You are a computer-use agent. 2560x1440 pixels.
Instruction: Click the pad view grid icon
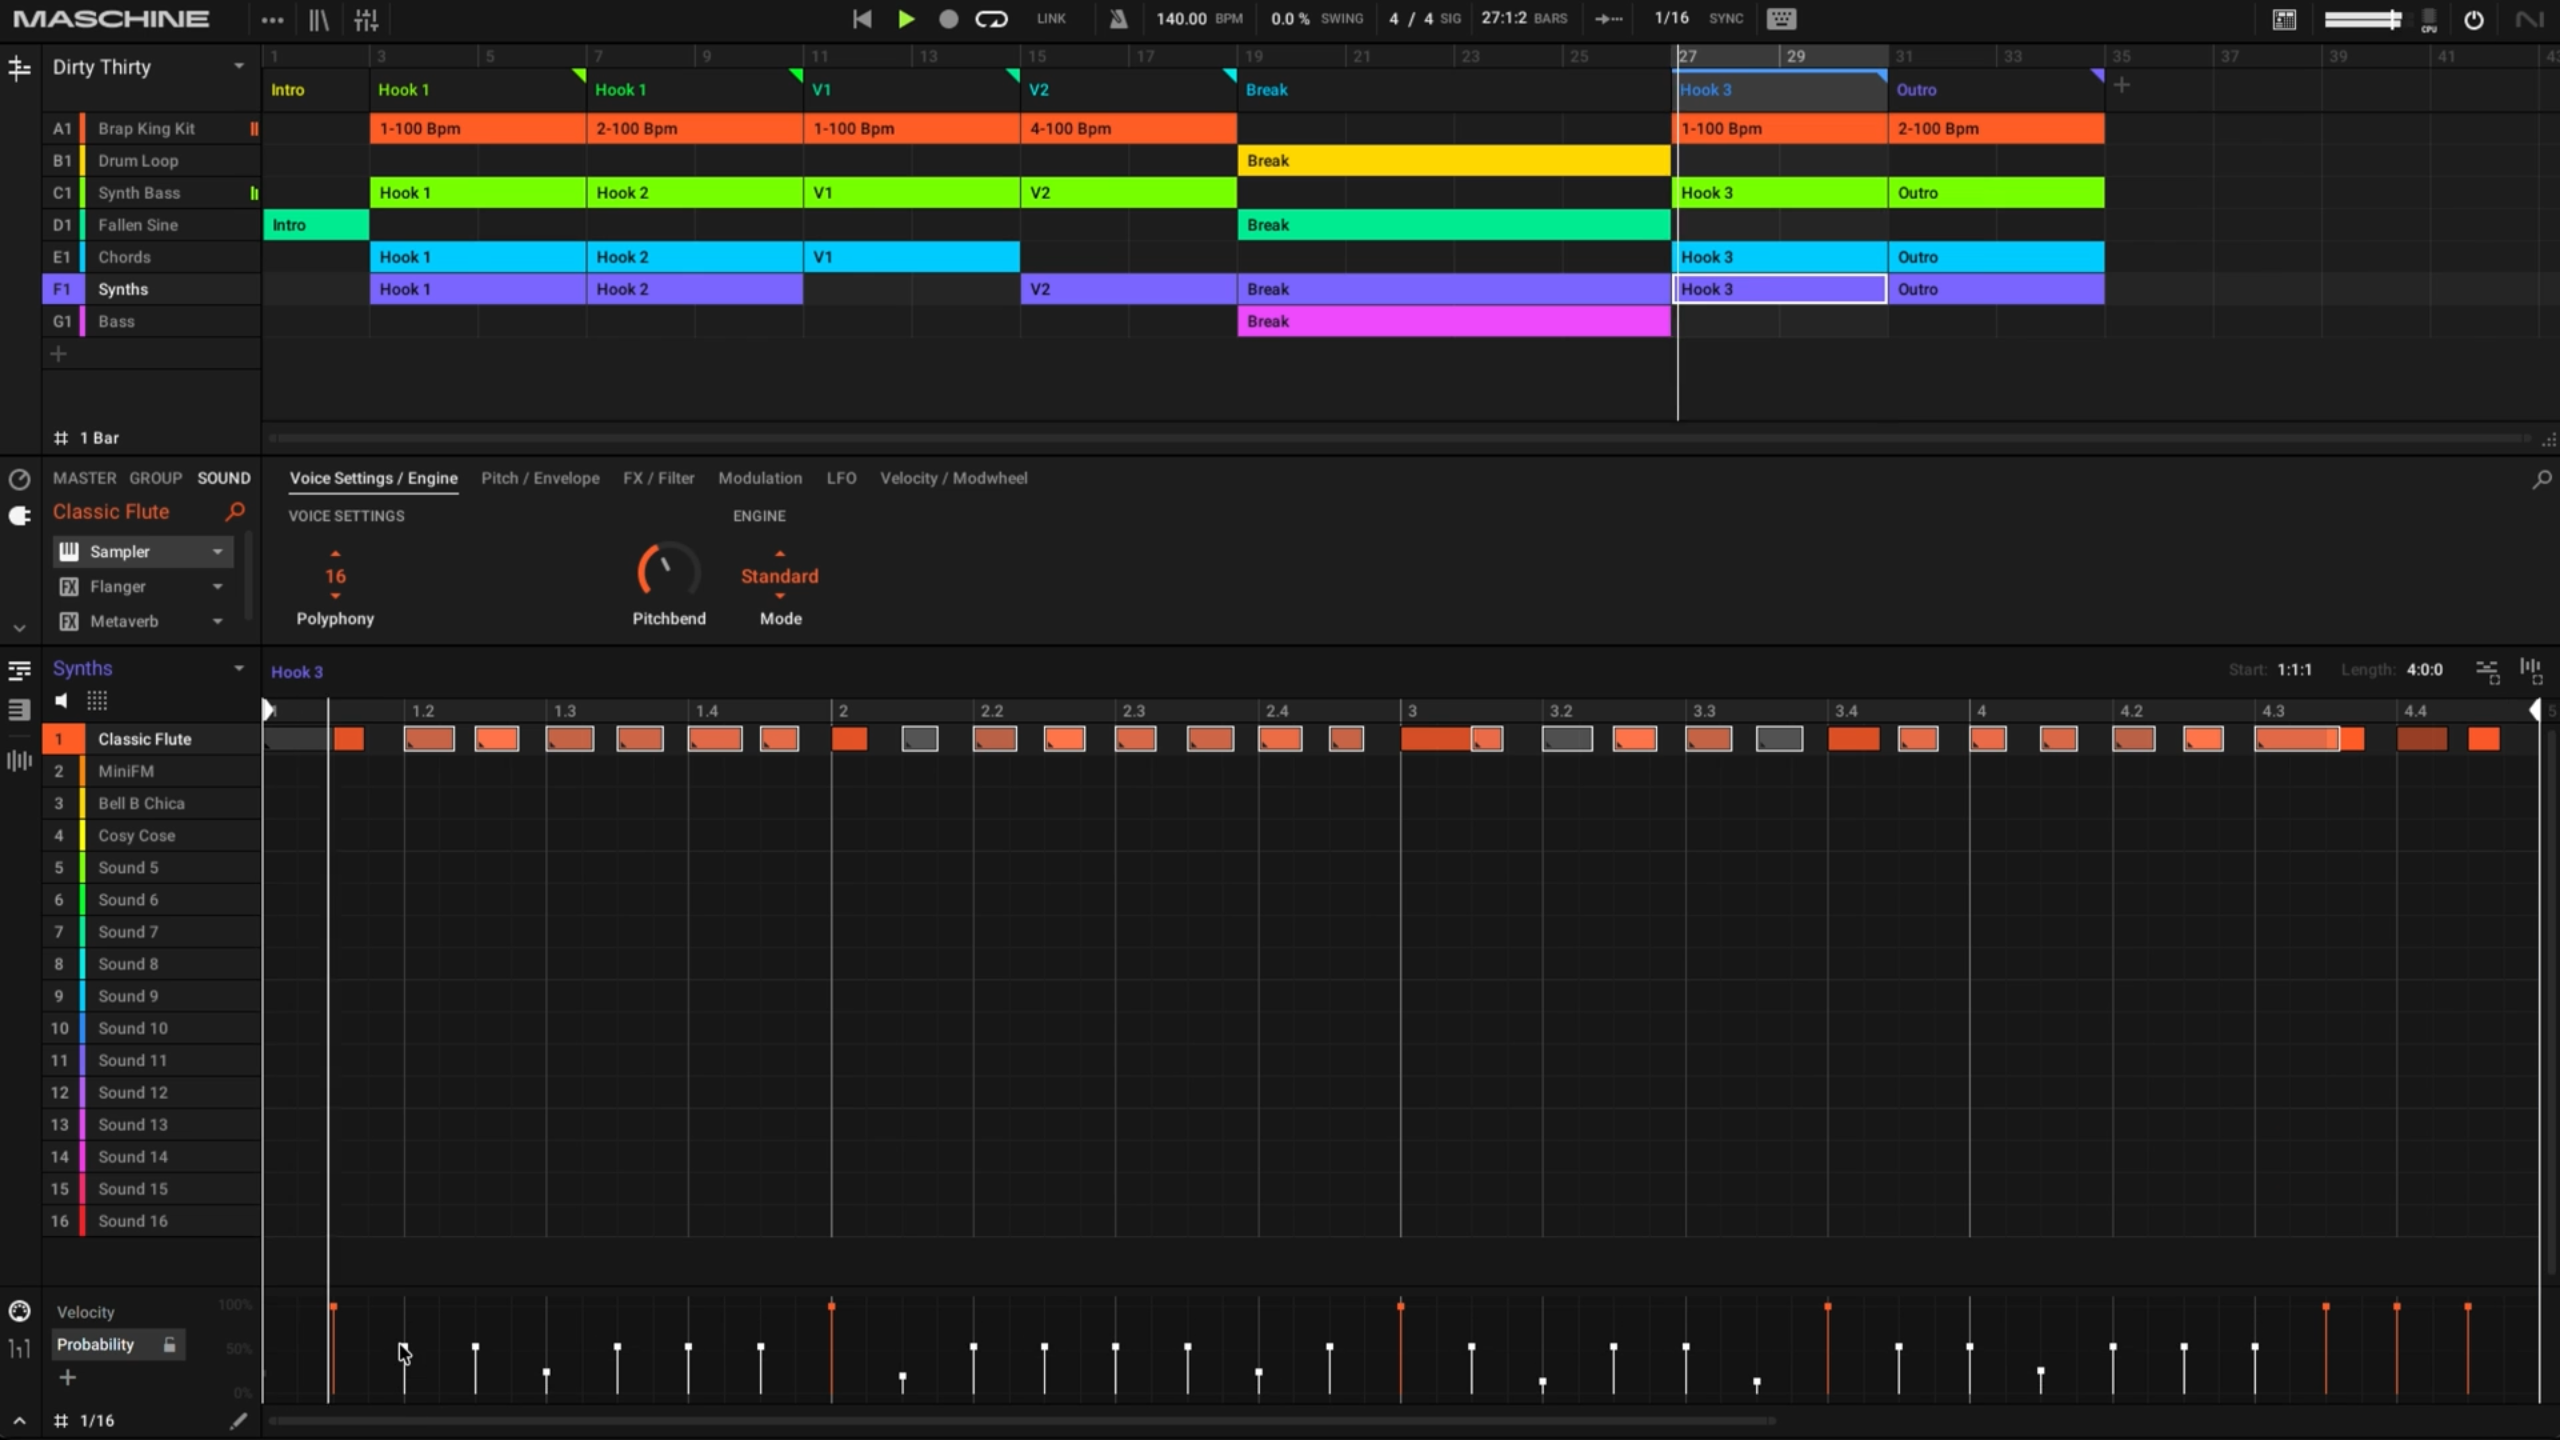coord(97,701)
